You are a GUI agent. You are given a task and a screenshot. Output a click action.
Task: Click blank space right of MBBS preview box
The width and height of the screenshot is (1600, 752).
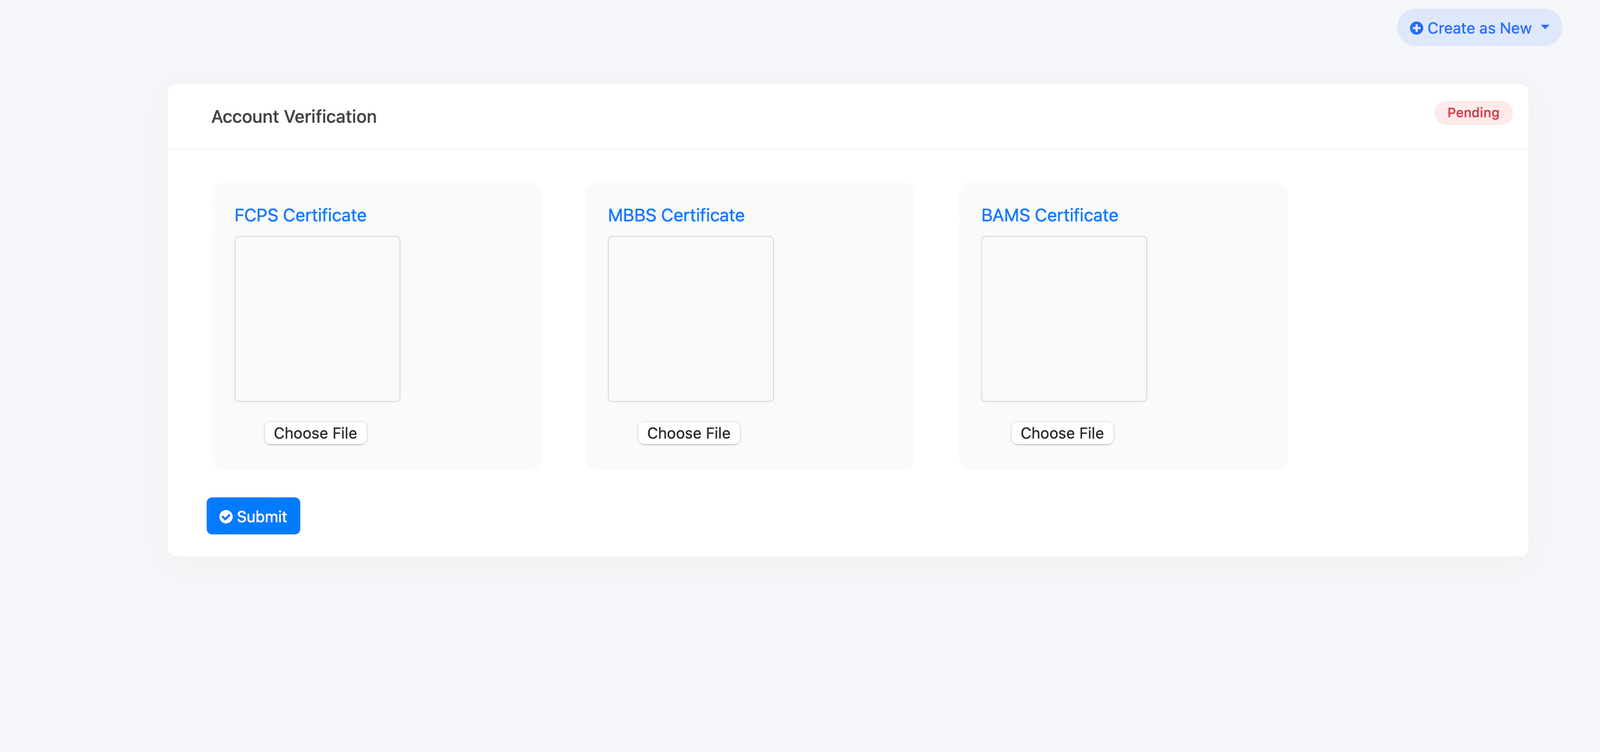[x=843, y=320]
